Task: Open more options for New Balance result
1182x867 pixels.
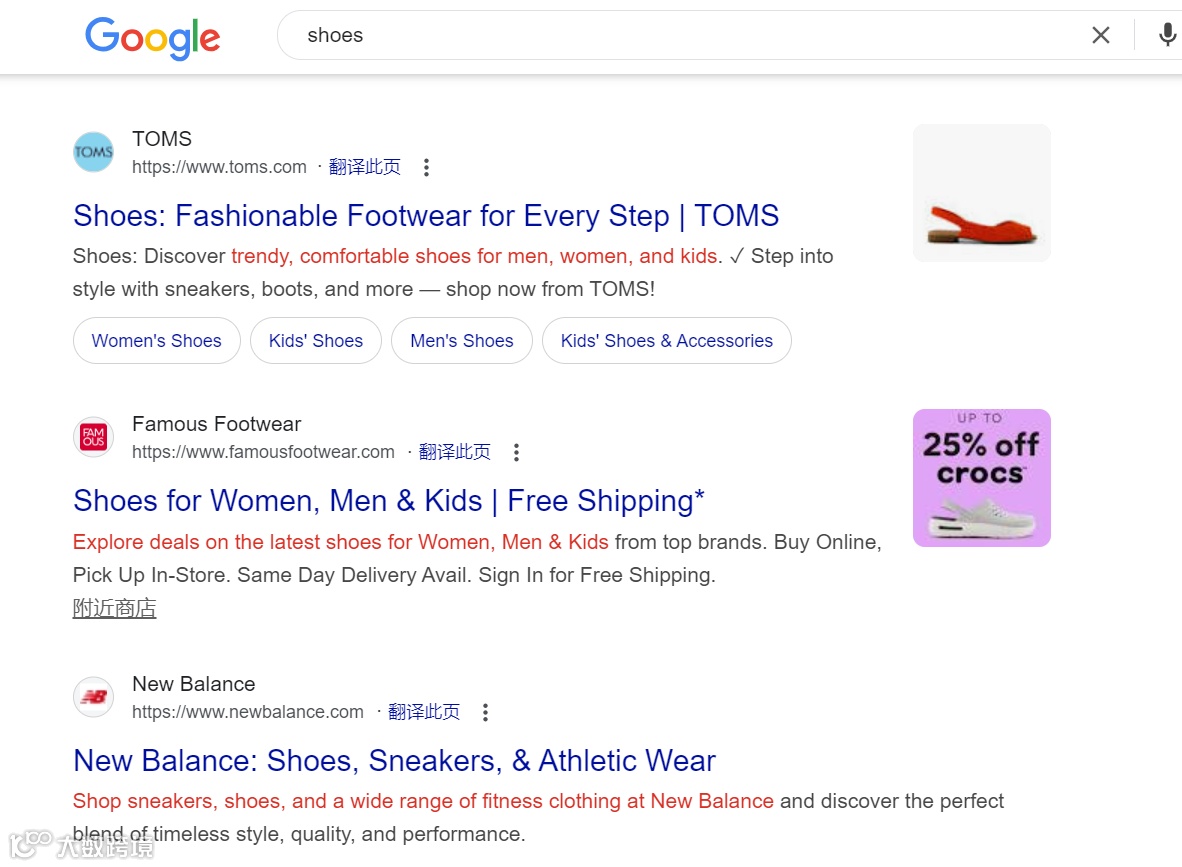Action: [x=485, y=713]
